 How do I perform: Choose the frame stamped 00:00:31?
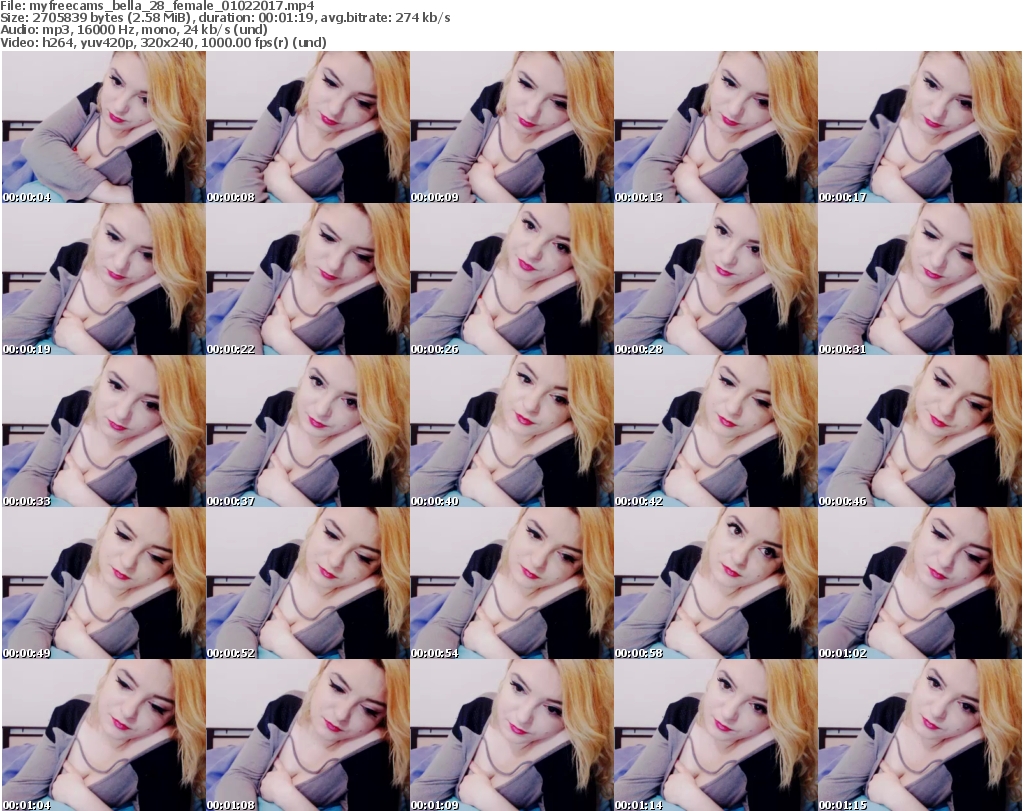[920, 279]
